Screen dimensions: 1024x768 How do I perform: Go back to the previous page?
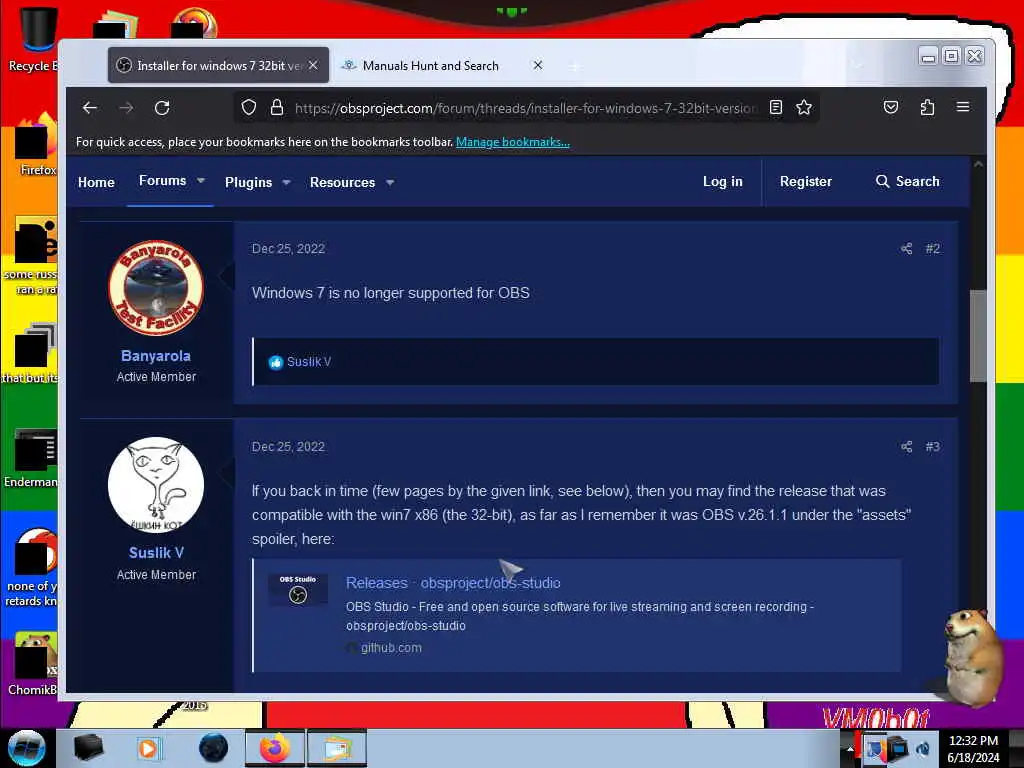90,108
